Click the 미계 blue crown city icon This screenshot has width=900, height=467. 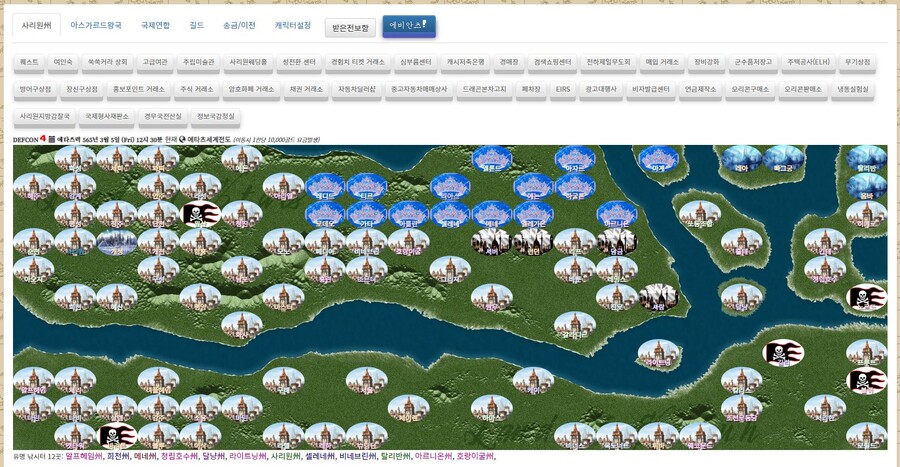657,158
